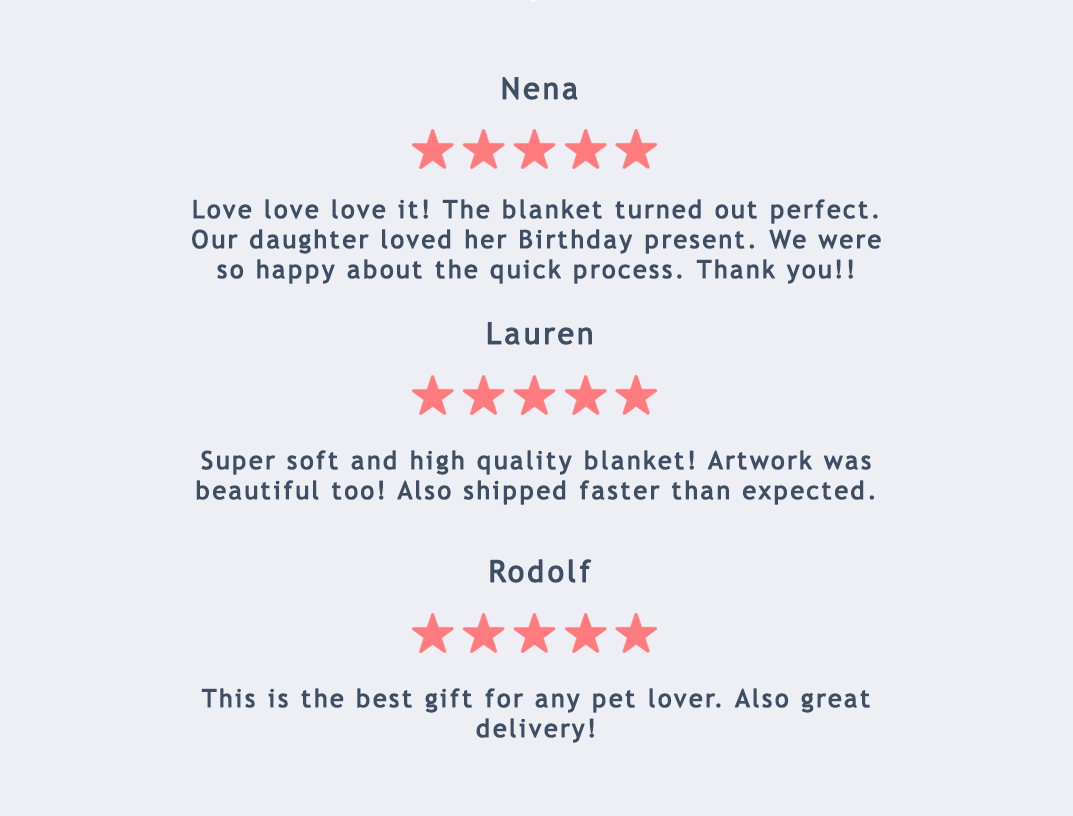Click the first star in Rodolf's rating
The width and height of the screenshot is (1073, 816).
pos(433,634)
